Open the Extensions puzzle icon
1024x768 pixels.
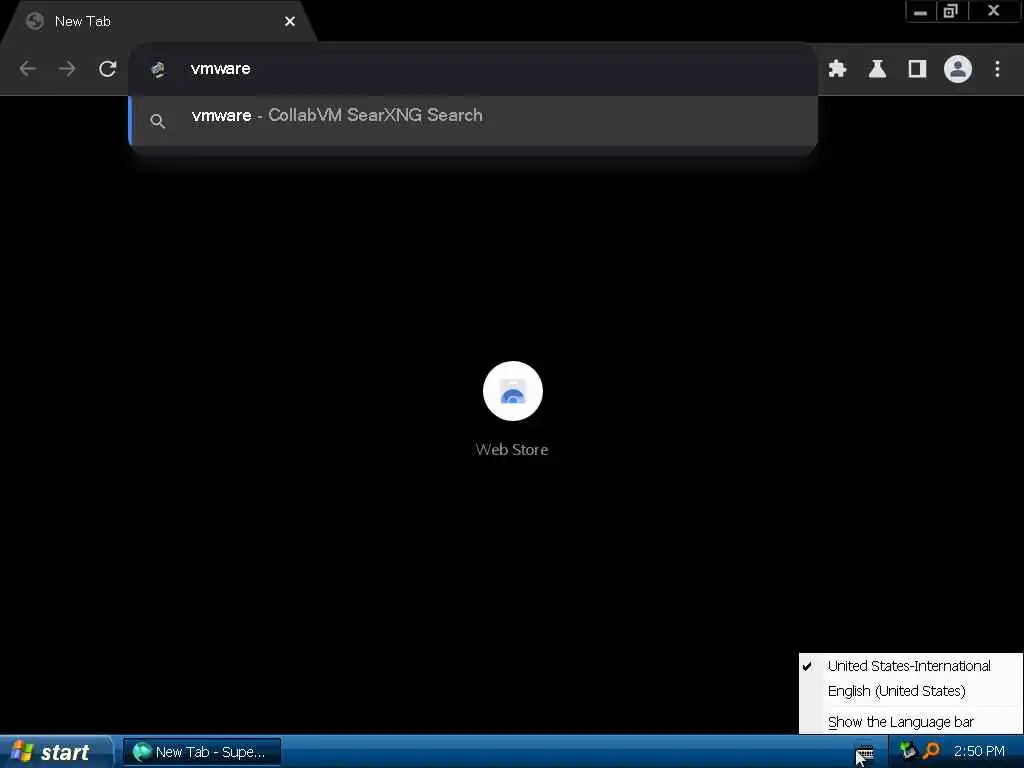point(837,69)
